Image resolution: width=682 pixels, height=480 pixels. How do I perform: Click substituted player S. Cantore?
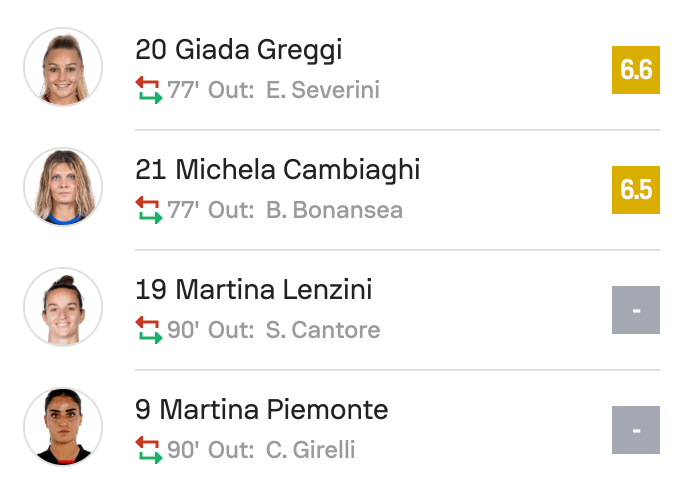323,331
